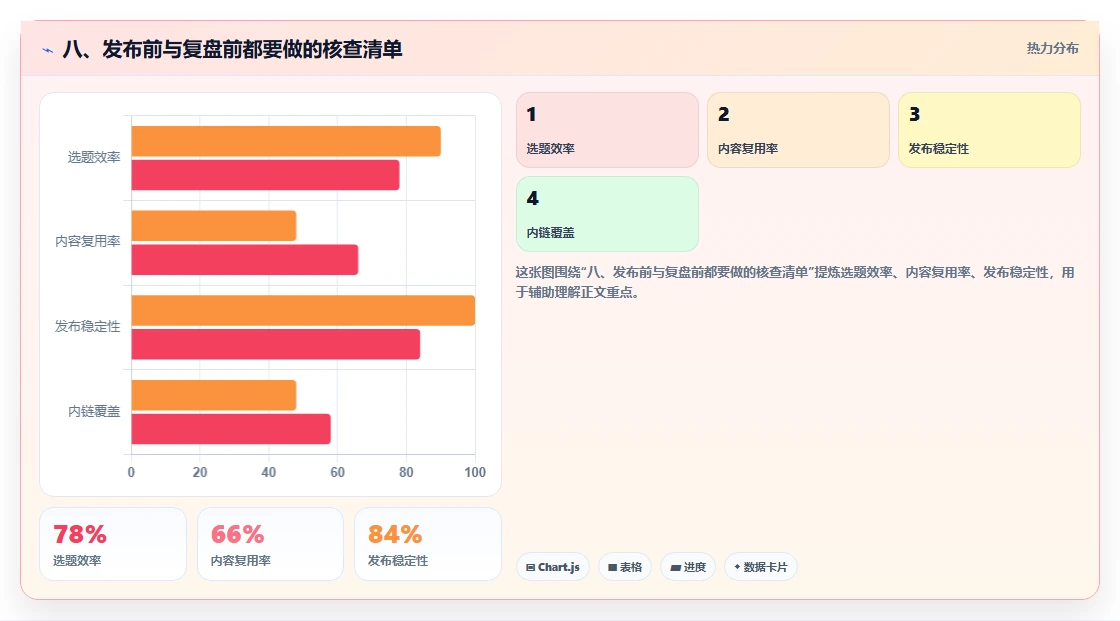Click the star icon in 数据卡片 tag
This screenshot has width=1120, height=621.
coord(737,567)
